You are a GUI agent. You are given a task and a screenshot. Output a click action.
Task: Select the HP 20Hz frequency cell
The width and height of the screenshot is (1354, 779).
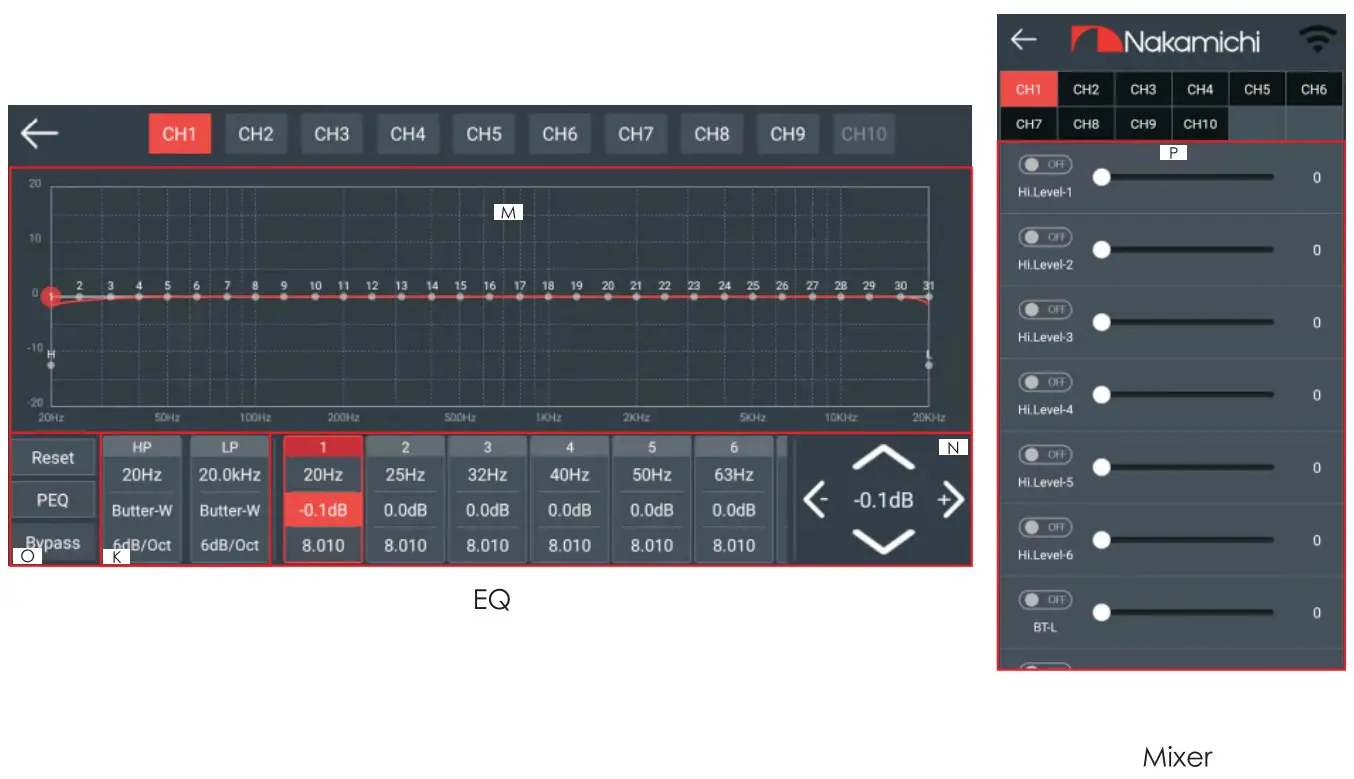[x=142, y=475]
